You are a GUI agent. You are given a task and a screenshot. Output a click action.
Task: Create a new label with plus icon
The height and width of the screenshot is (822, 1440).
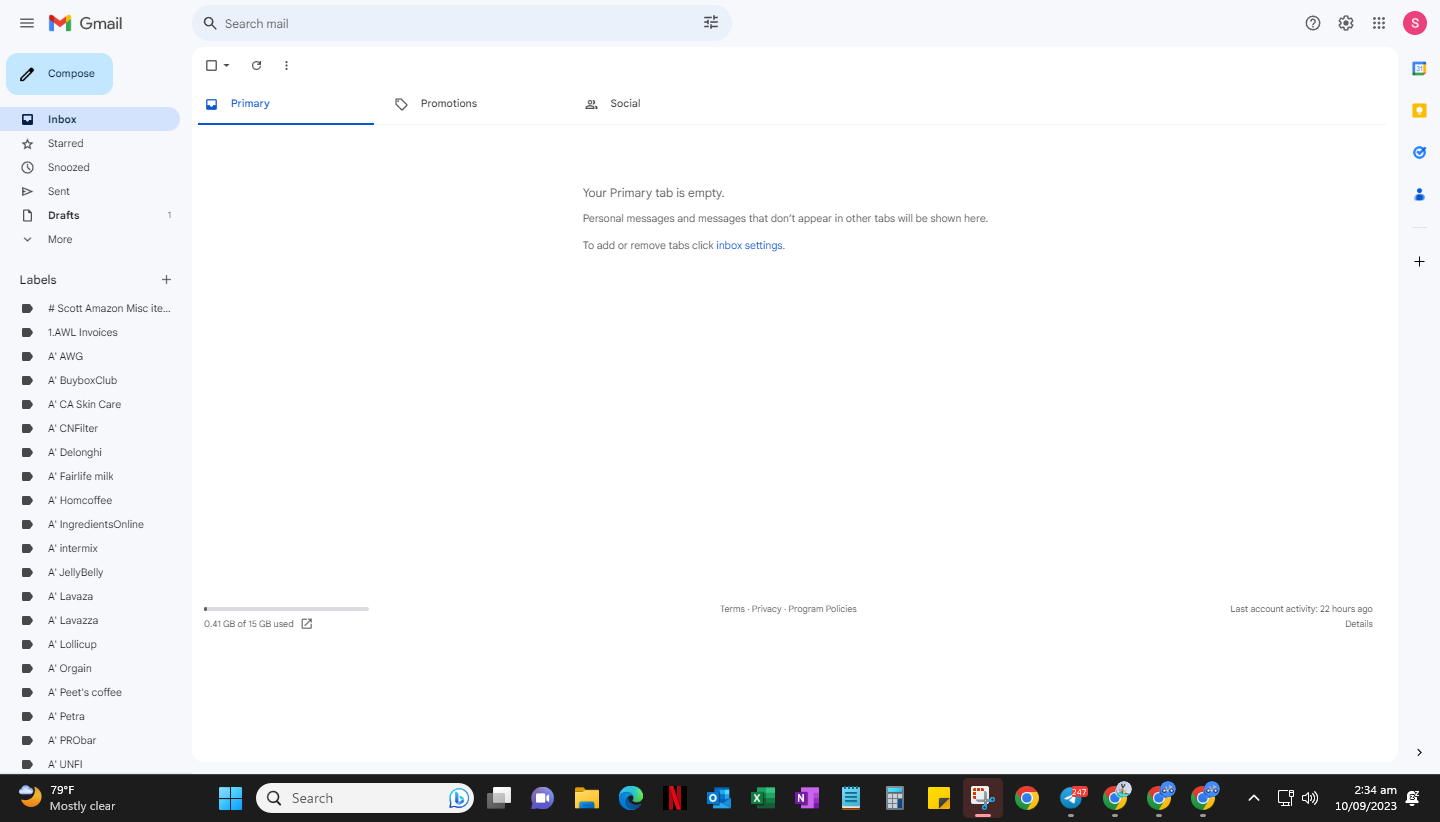[x=167, y=280]
